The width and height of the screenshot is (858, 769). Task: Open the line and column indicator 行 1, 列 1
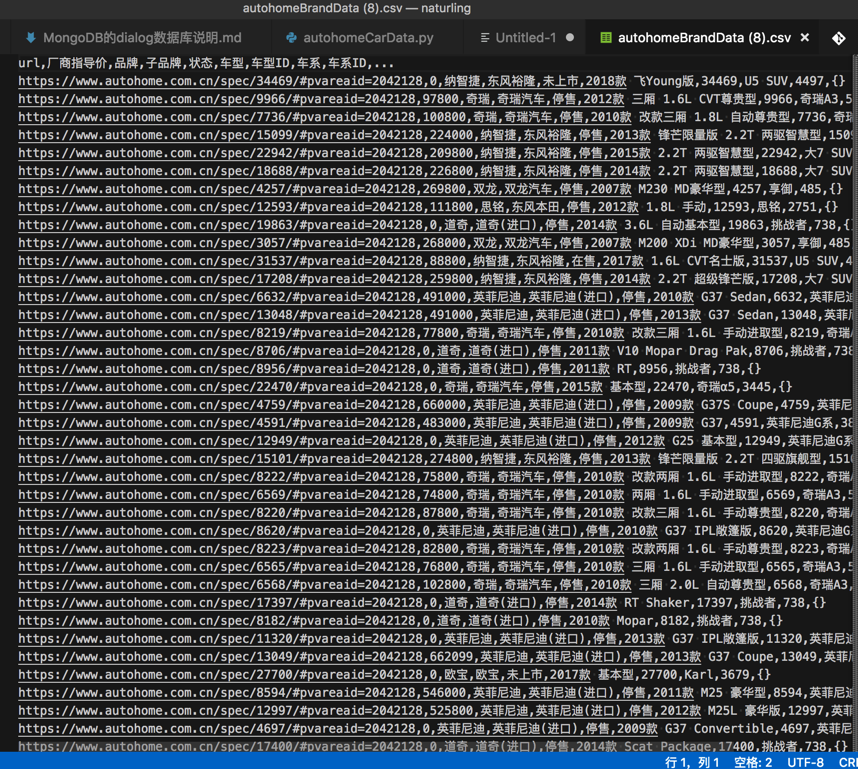[692, 762]
